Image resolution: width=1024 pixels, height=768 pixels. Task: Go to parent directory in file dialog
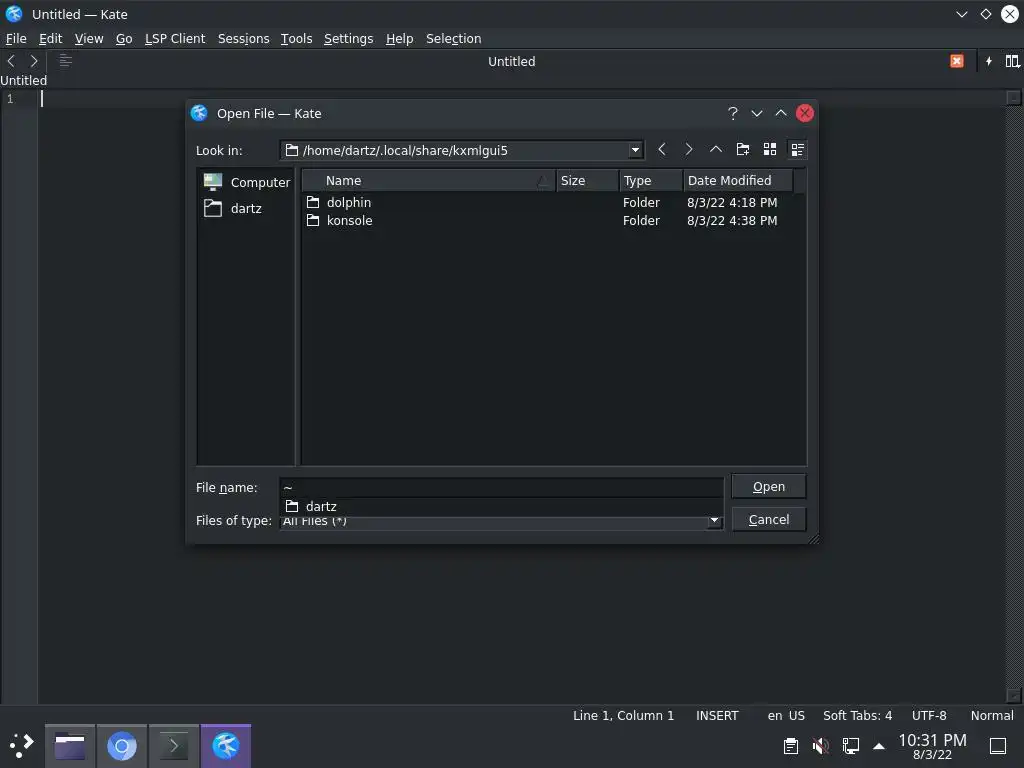click(716, 150)
